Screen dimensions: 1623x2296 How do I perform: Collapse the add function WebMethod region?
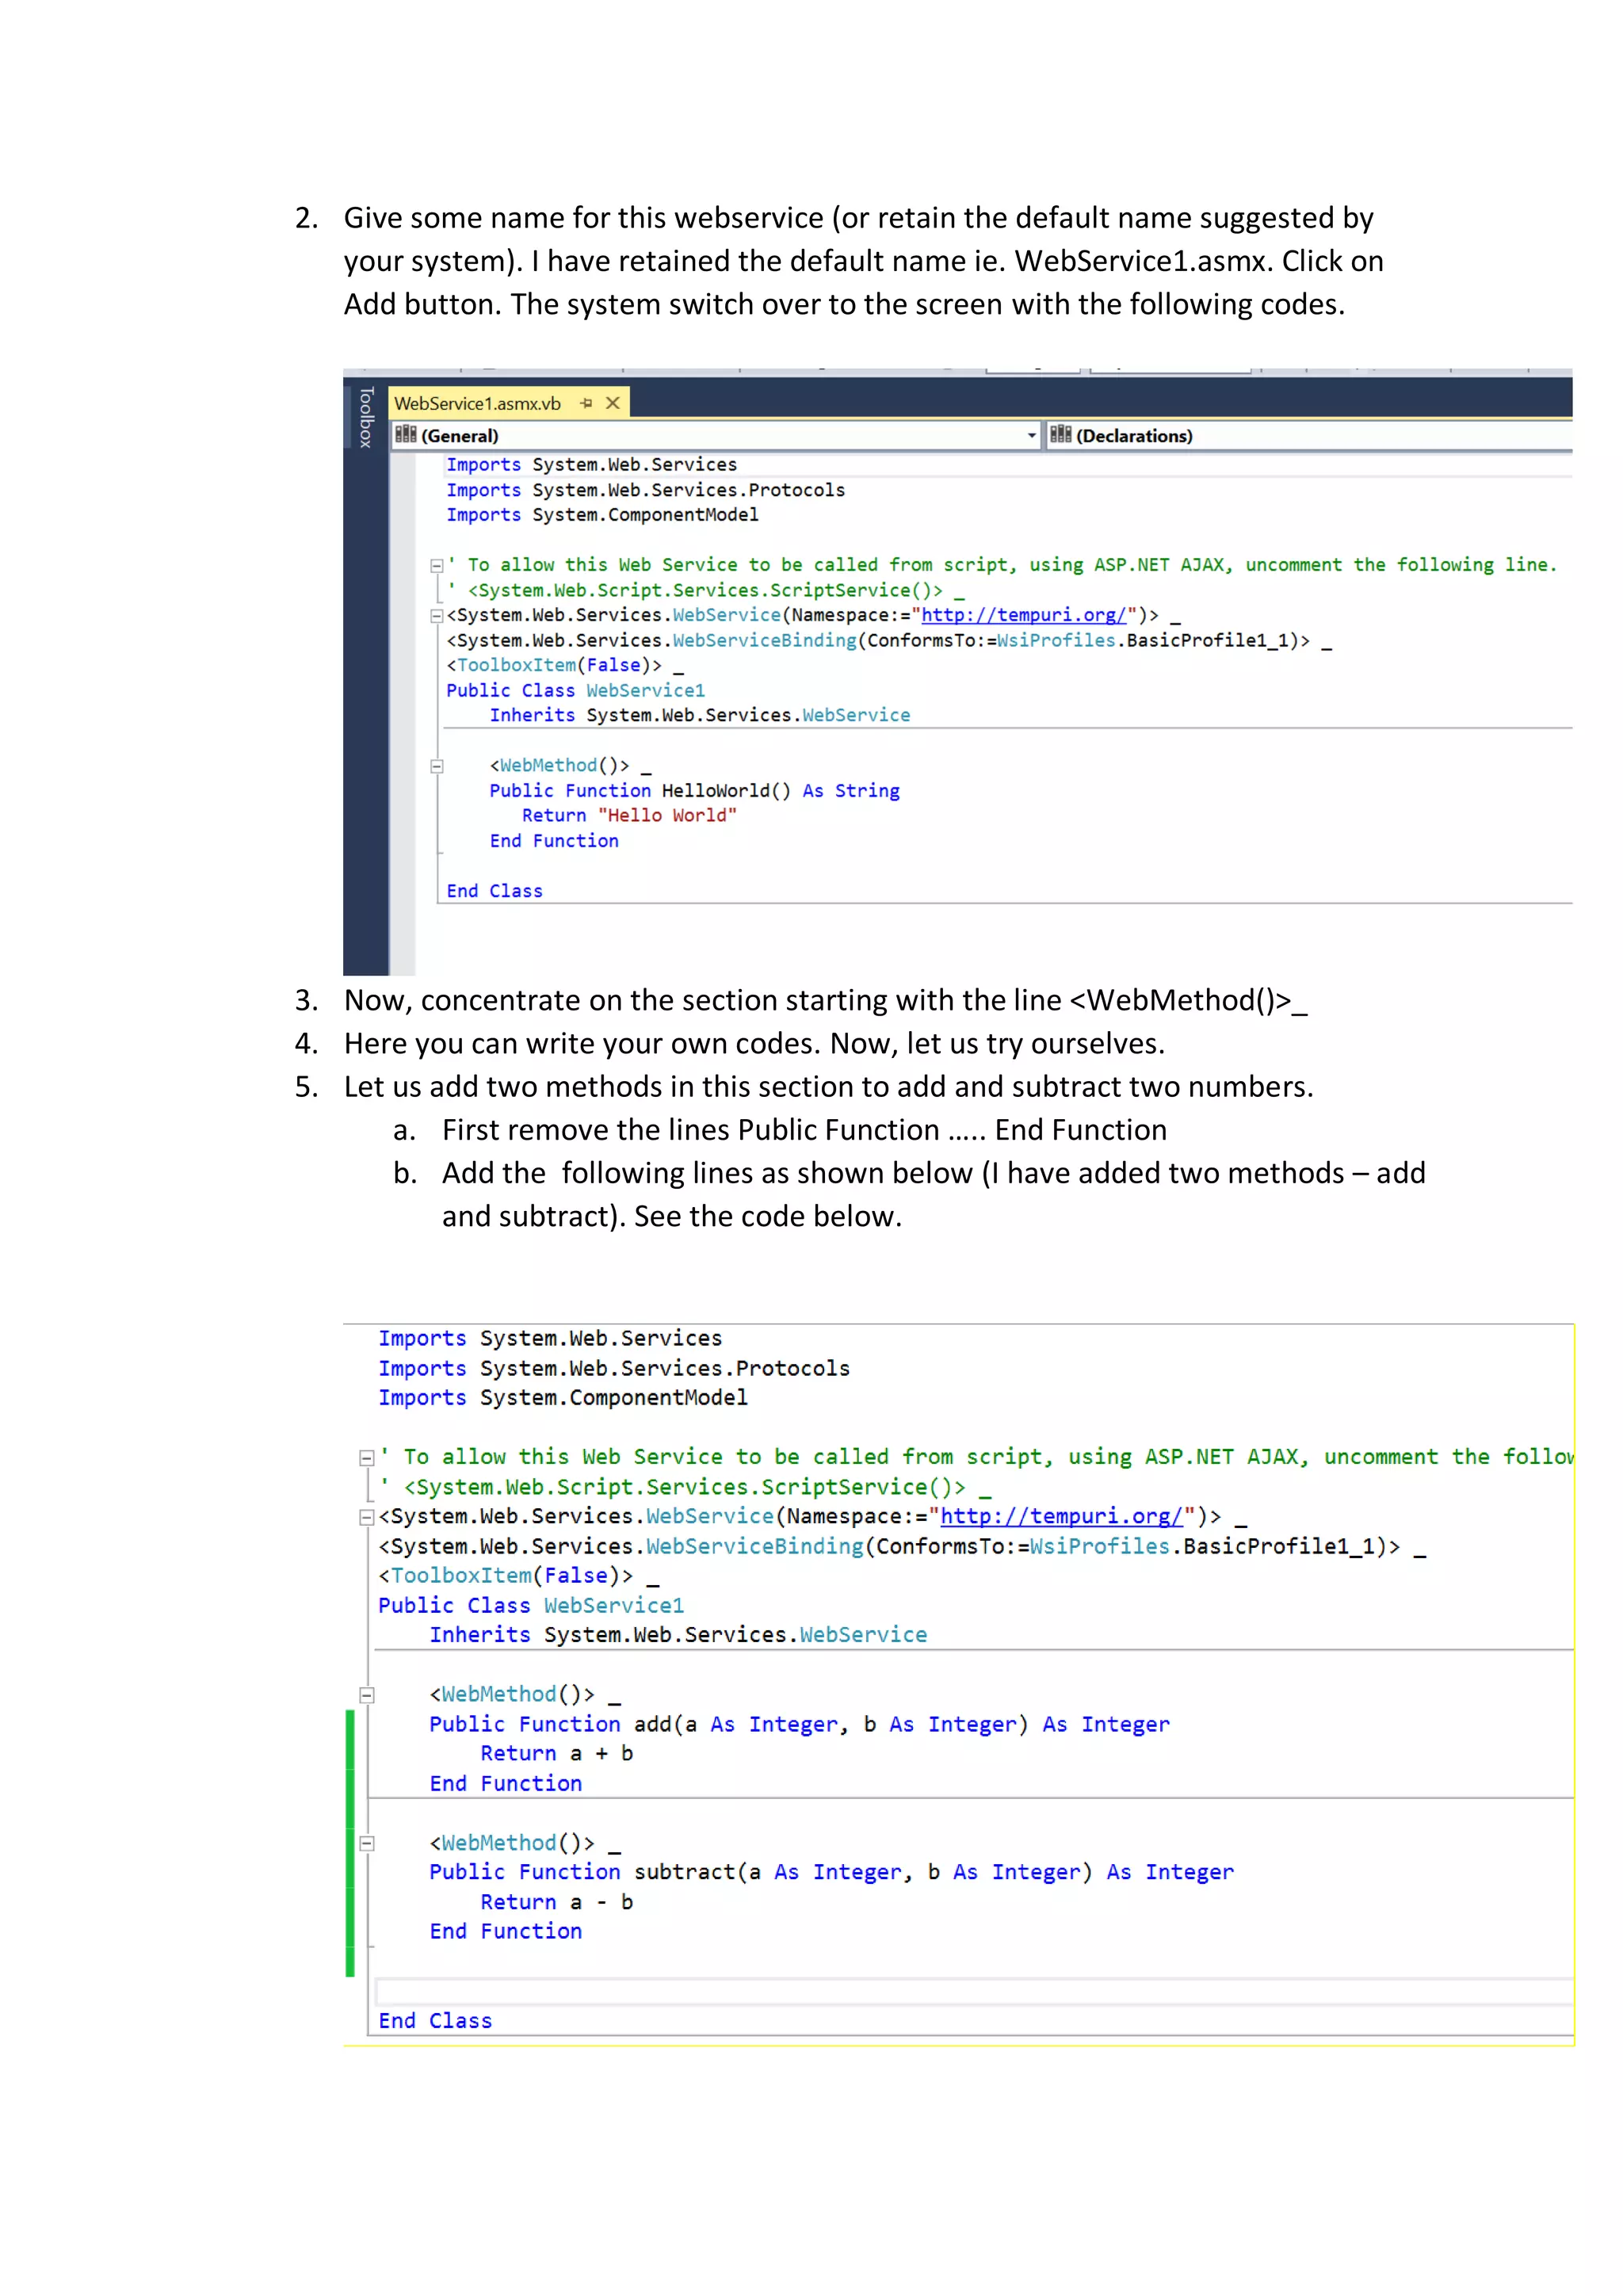pos(367,1696)
